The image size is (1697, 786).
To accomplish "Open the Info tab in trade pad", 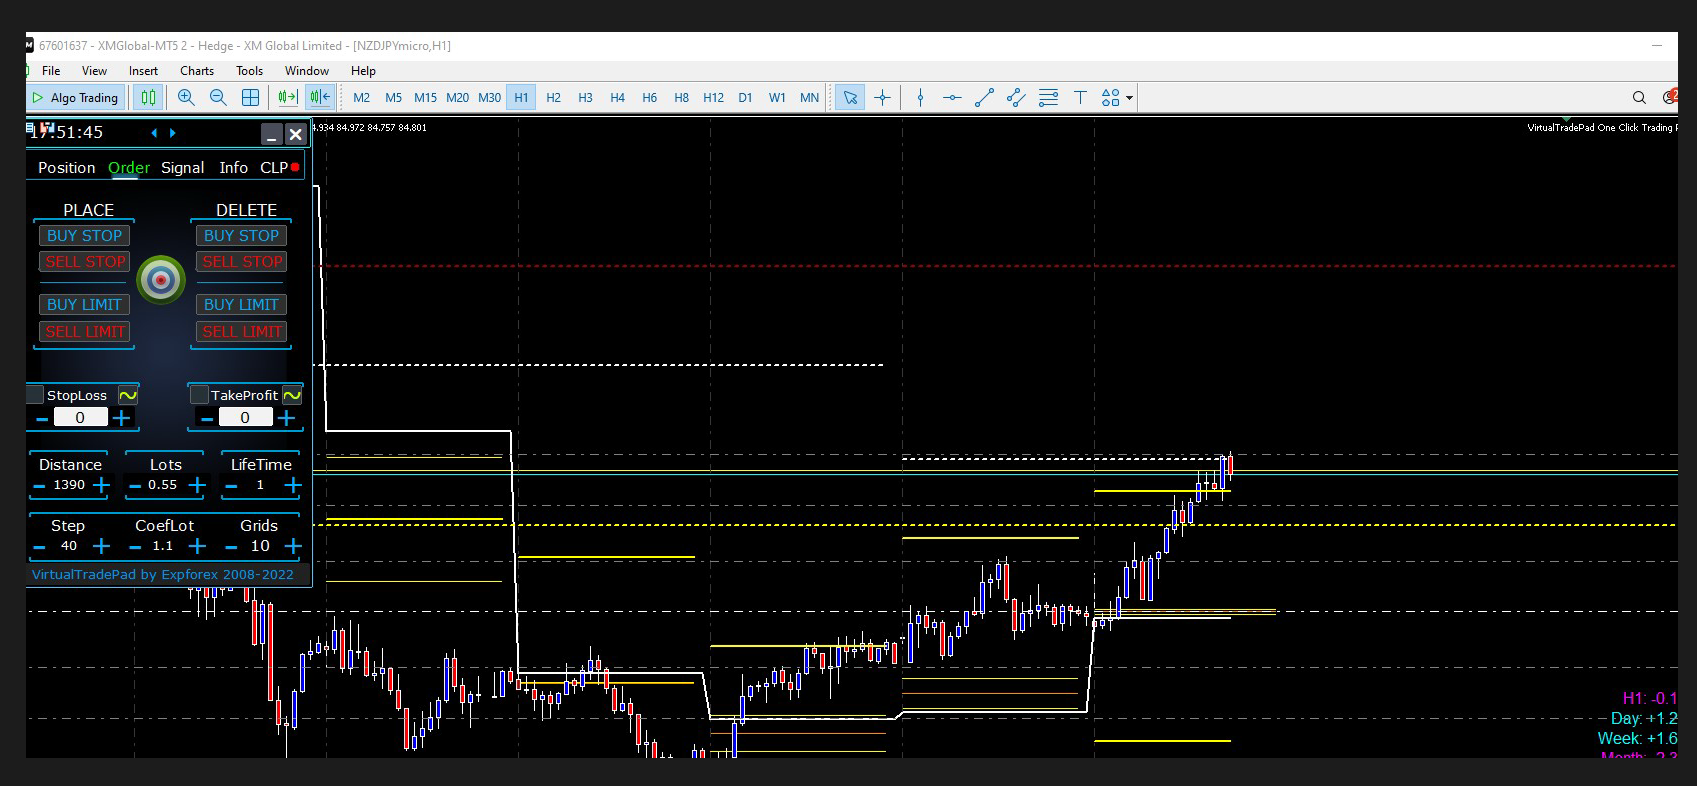I will tap(234, 168).
